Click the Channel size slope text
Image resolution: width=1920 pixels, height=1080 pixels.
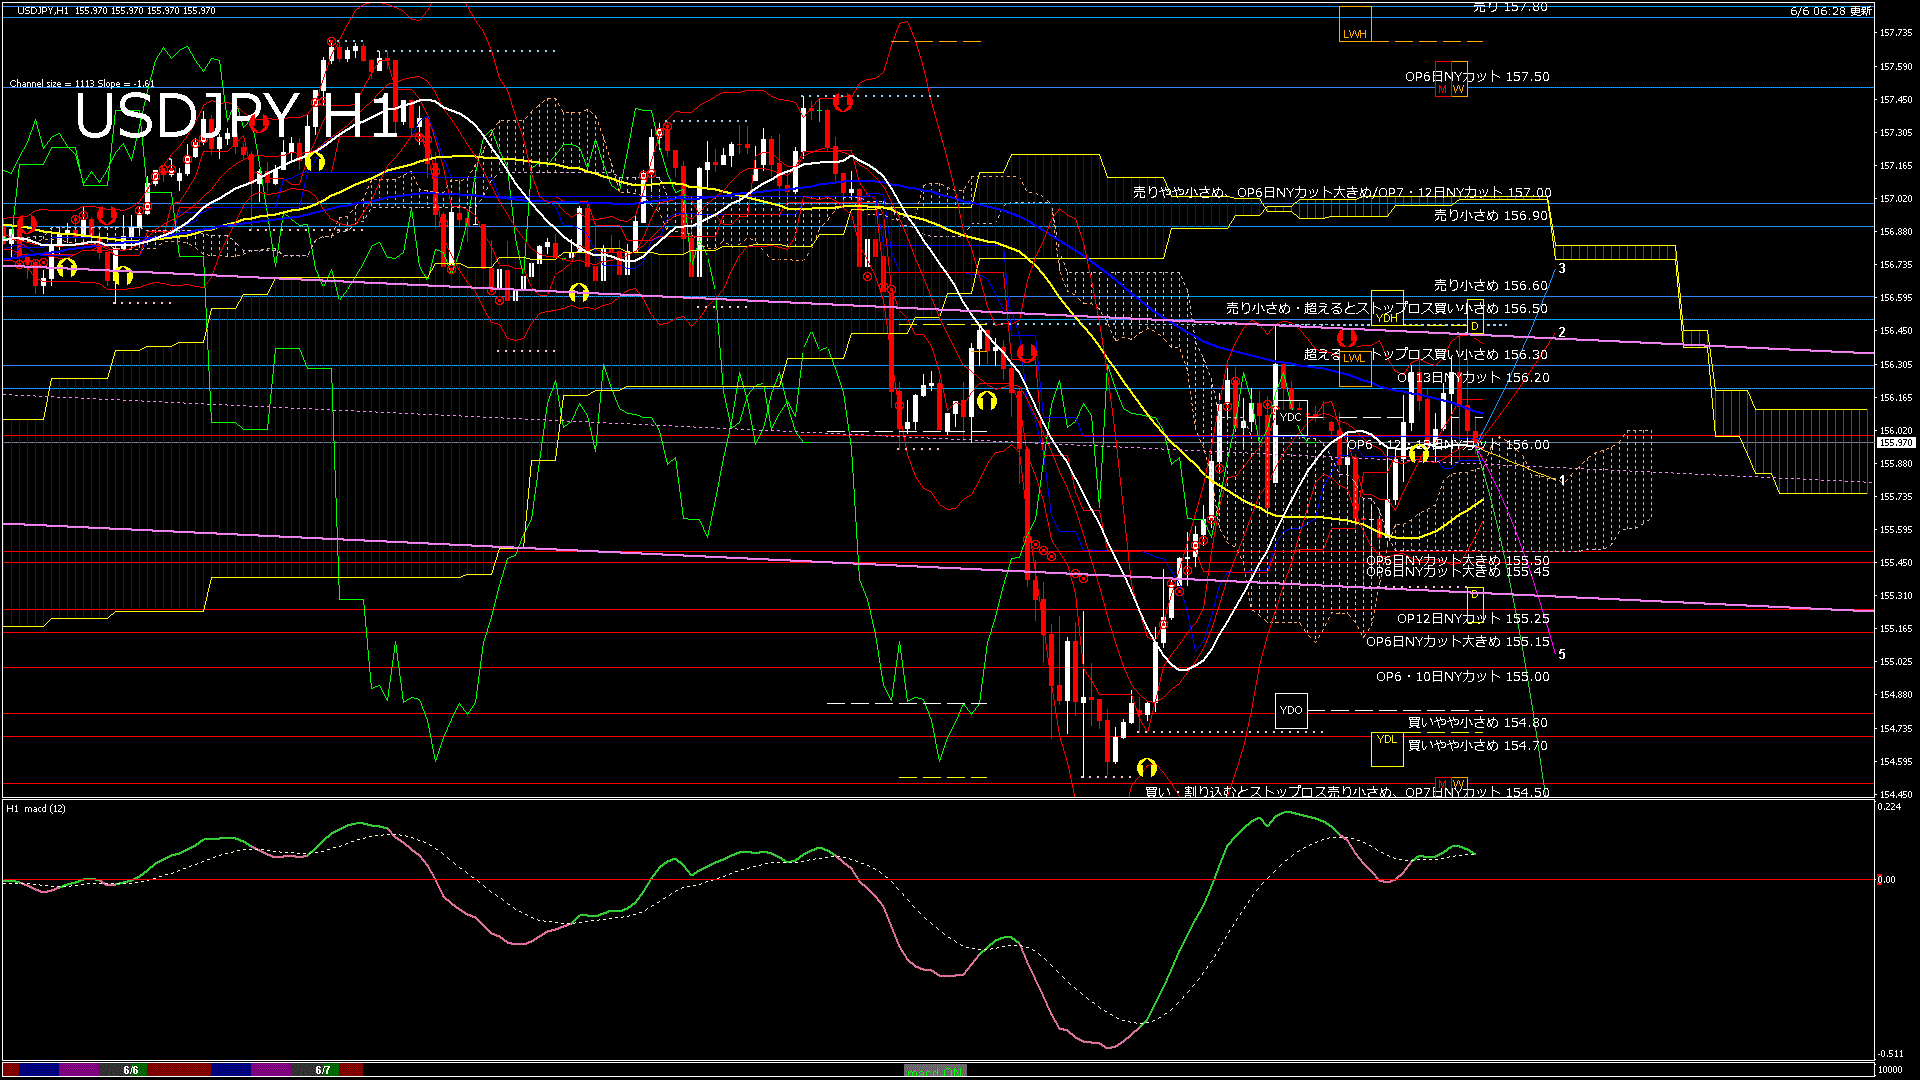click(82, 84)
